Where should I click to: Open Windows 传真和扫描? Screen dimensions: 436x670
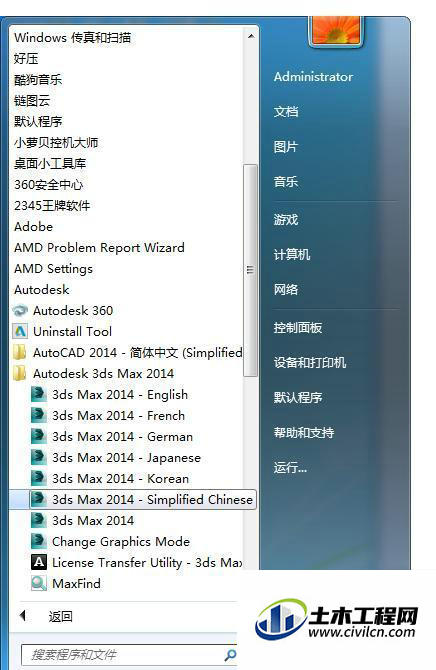72,38
